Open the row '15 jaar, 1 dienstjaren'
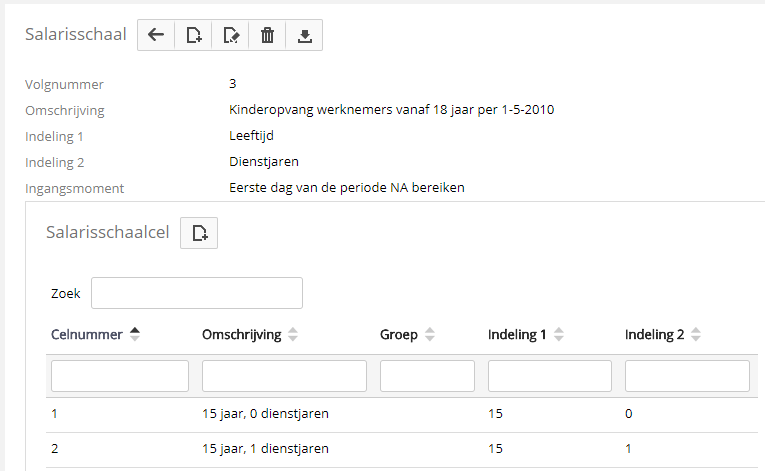This screenshot has height=471, width=765. click(265, 449)
